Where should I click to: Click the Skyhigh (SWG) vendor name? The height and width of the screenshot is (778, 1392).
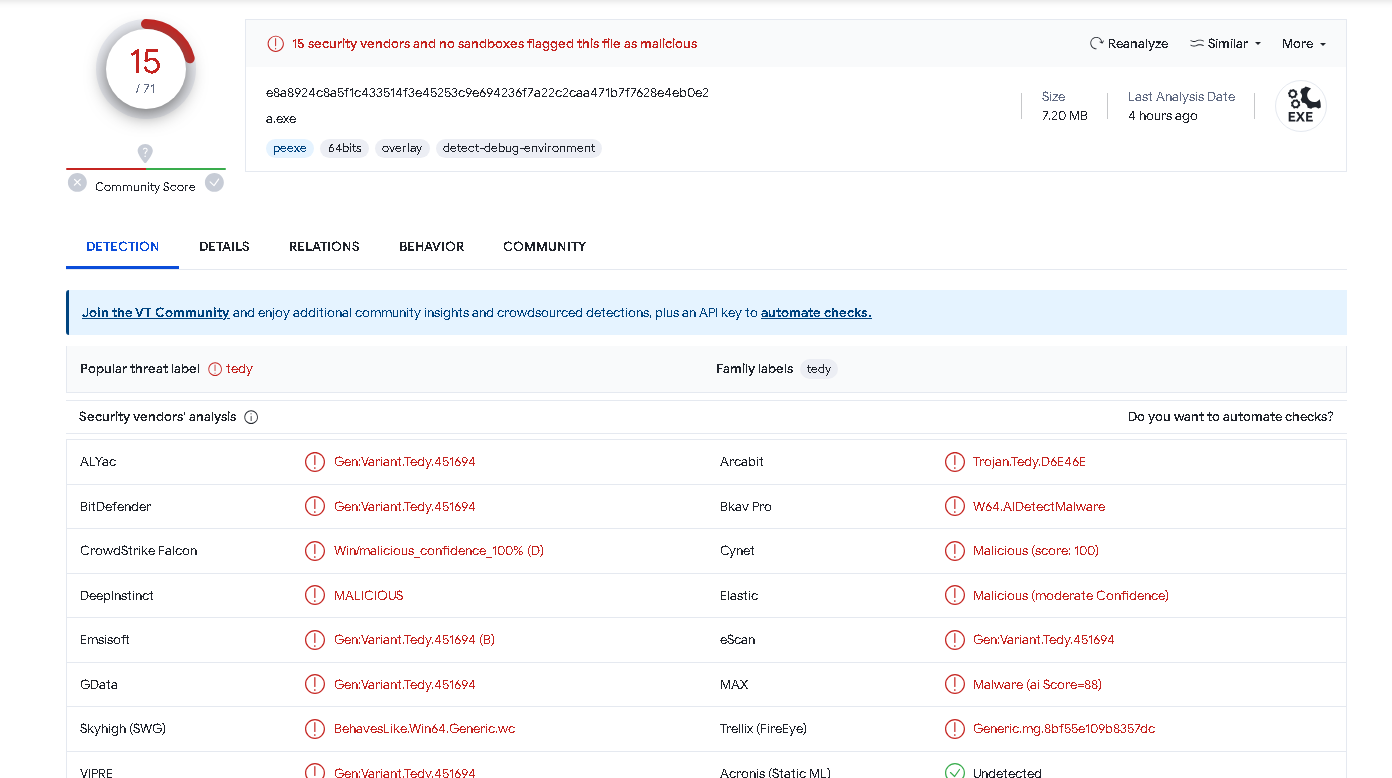pos(123,729)
